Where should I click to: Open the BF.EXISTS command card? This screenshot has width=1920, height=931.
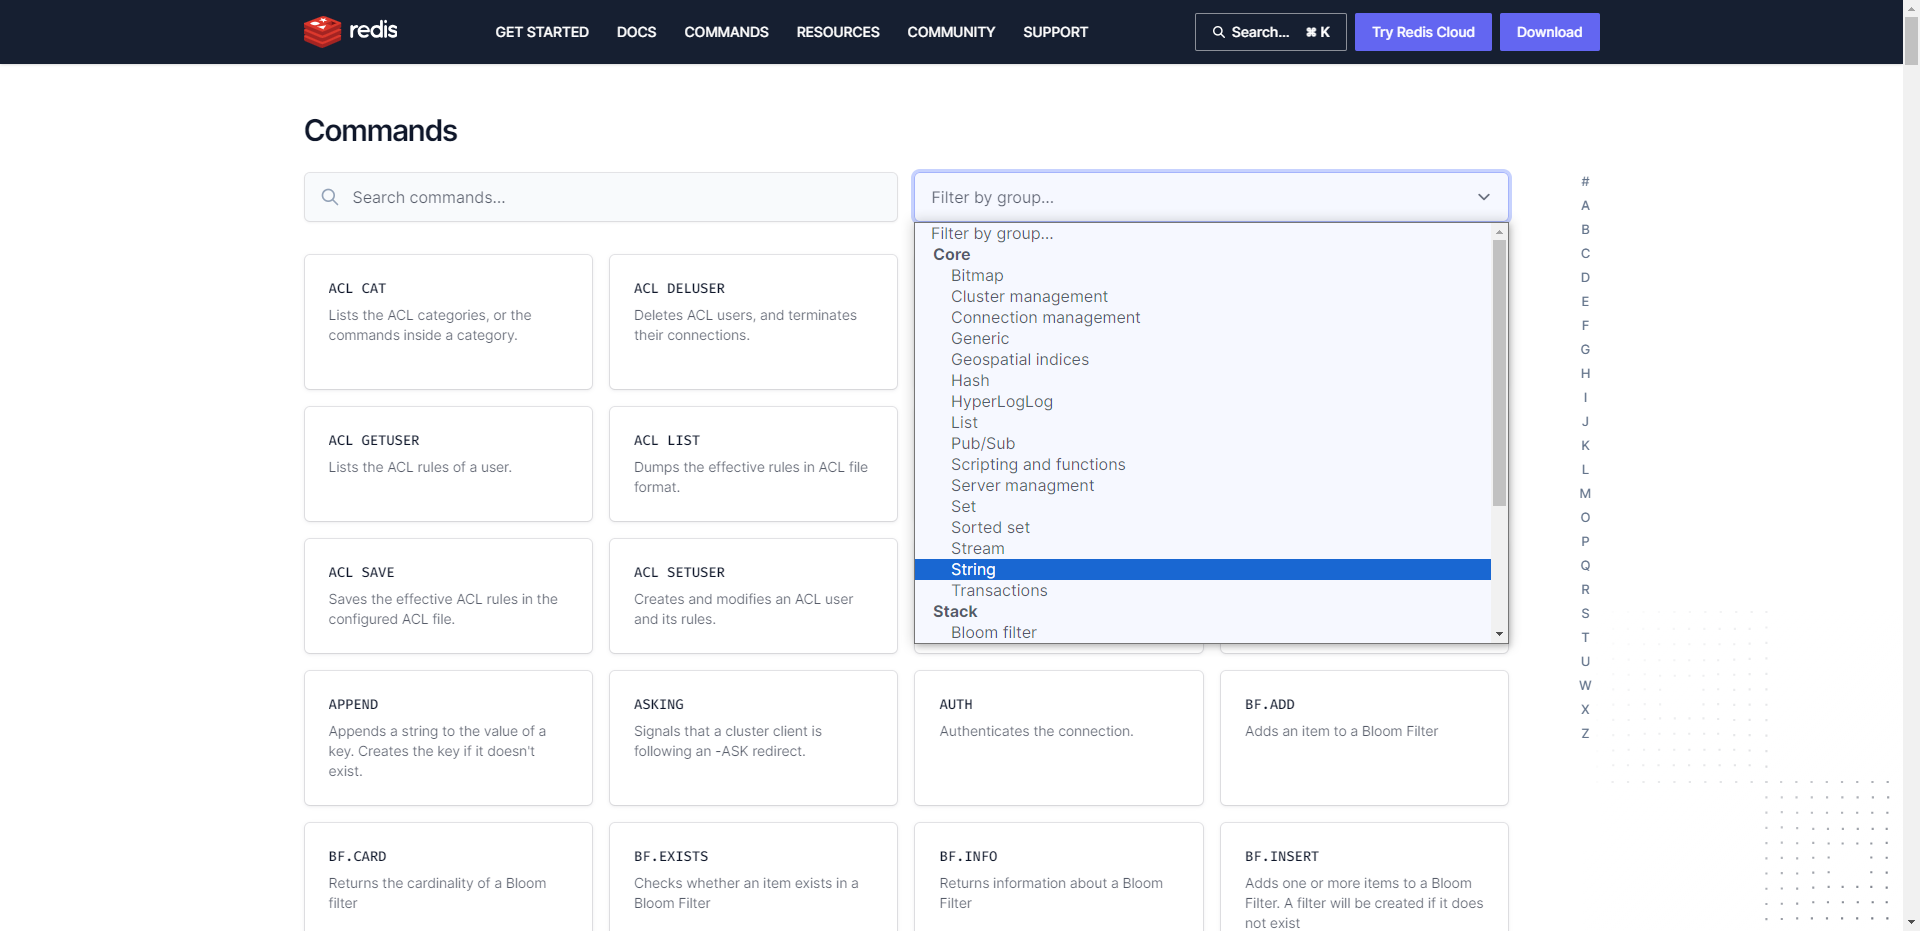click(753, 877)
